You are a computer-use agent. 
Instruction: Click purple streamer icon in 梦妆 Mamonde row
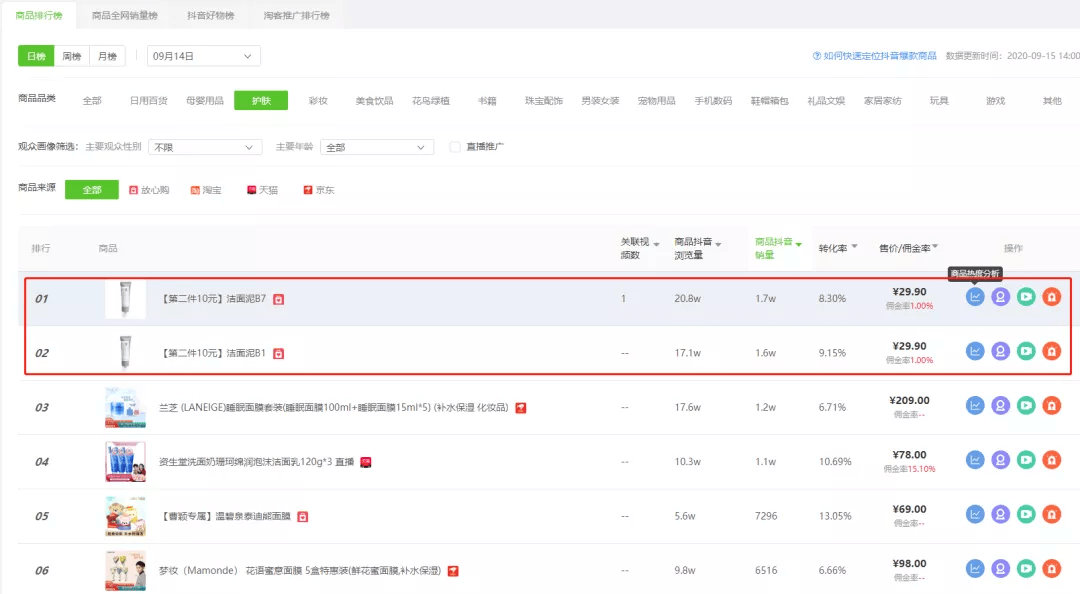1000,569
